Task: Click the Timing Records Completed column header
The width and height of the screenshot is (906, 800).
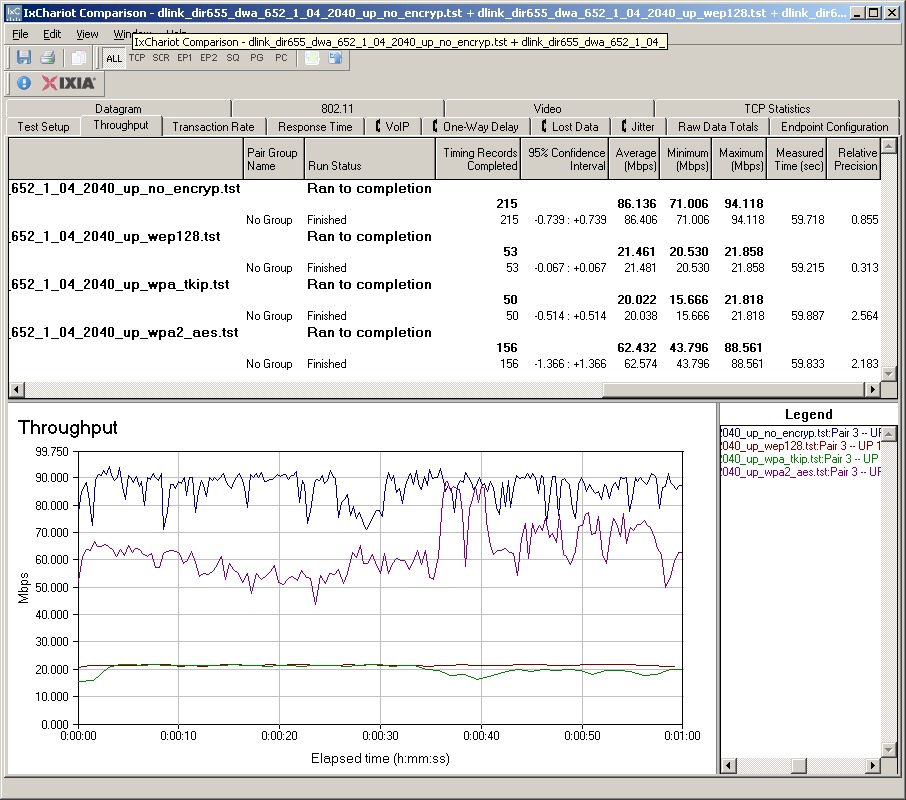Action: 478,159
